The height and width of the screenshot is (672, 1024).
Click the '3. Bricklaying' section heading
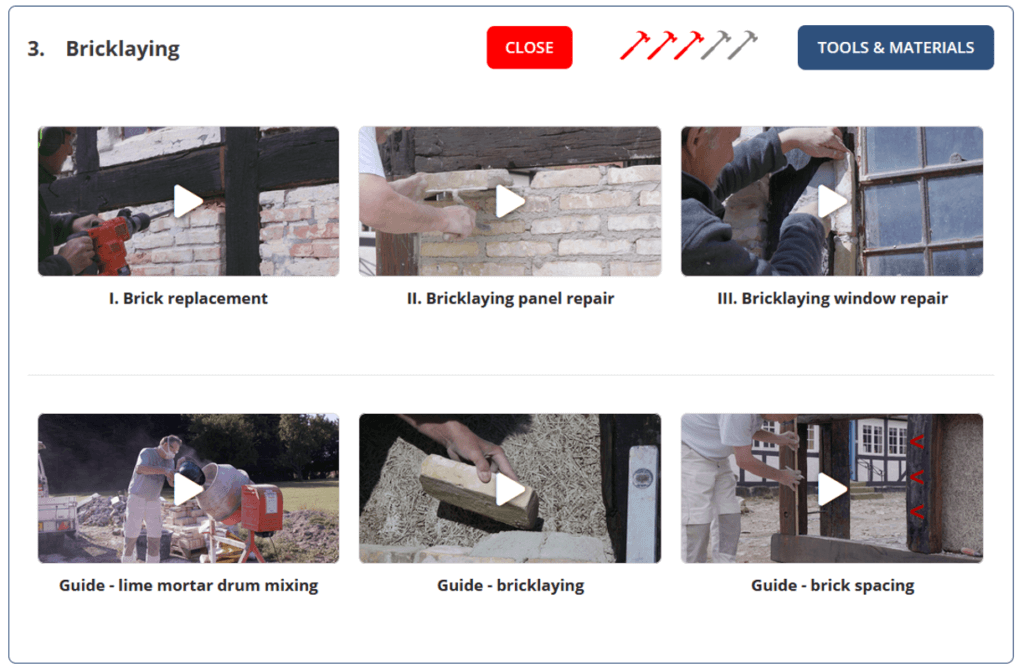pyautogui.click(x=103, y=49)
